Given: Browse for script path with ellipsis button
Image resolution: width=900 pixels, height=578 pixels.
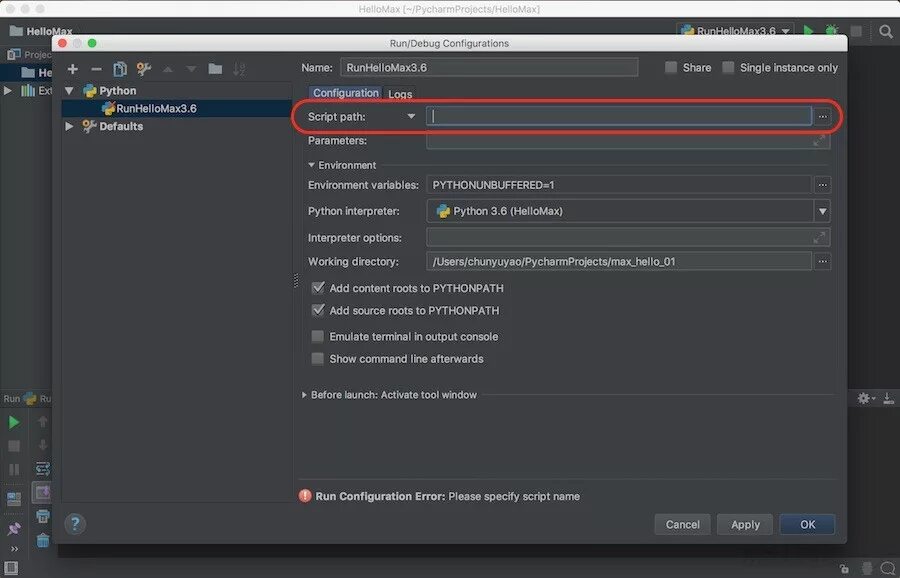Looking at the screenshot, I should coord(823,116).
